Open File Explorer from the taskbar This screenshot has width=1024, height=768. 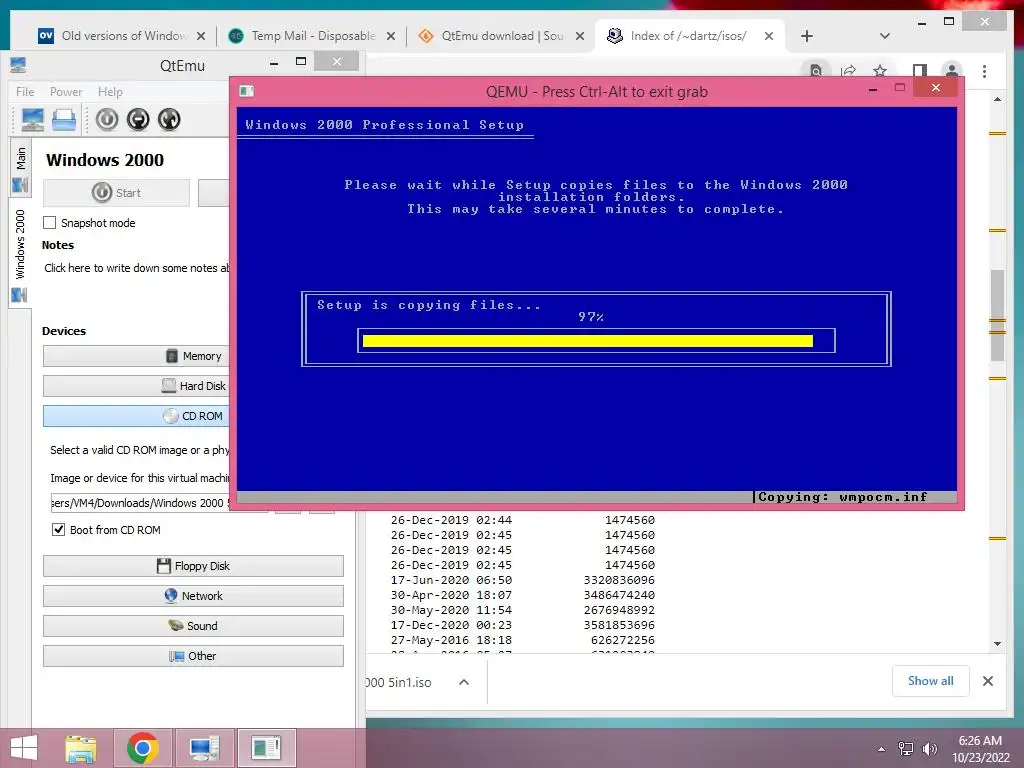pyautogui.click(x=81, y=748)
